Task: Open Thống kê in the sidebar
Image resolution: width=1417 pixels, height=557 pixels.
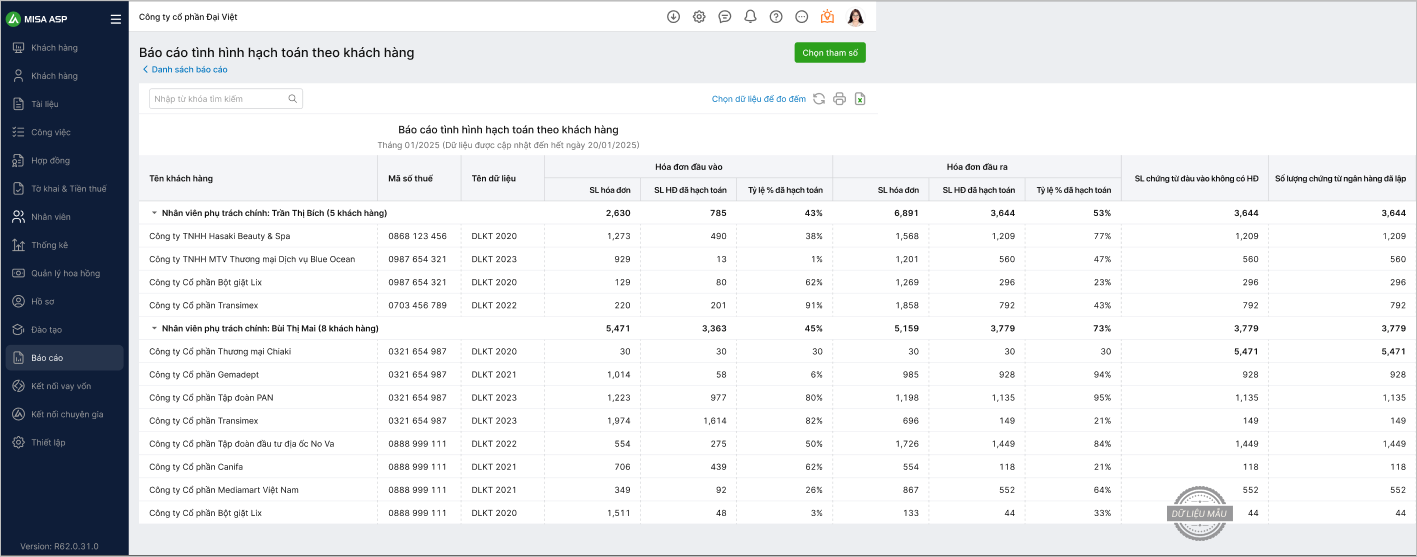Action: (65, 245)
